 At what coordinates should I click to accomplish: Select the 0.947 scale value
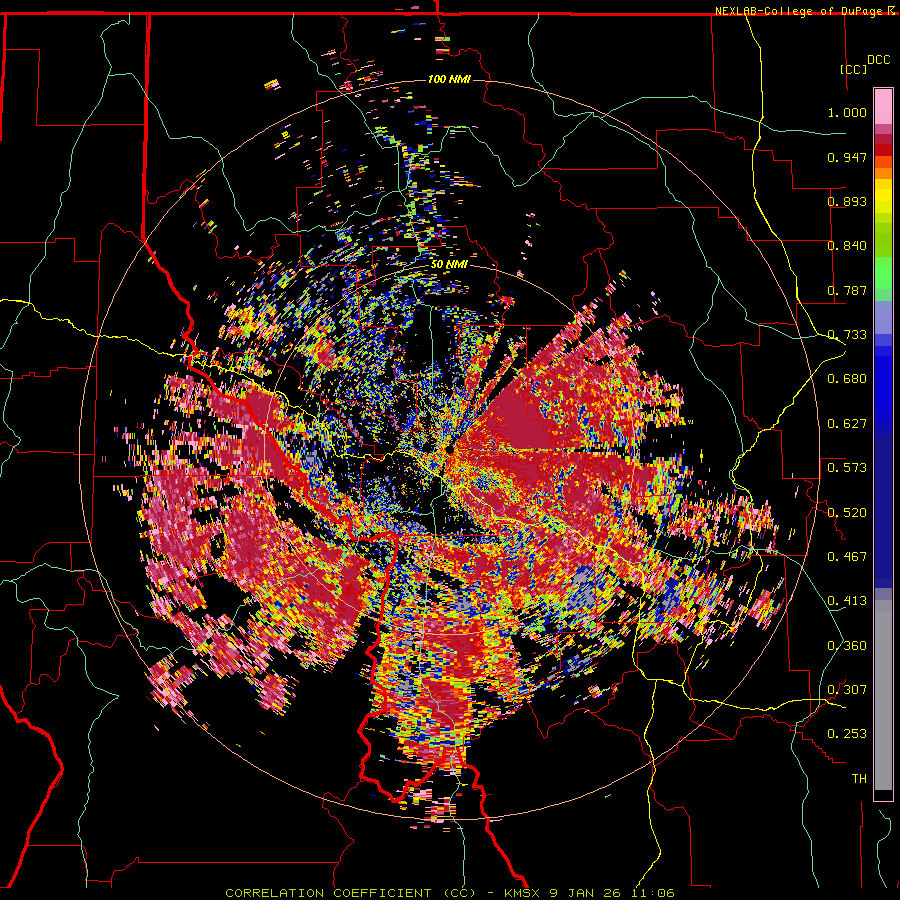847,157
